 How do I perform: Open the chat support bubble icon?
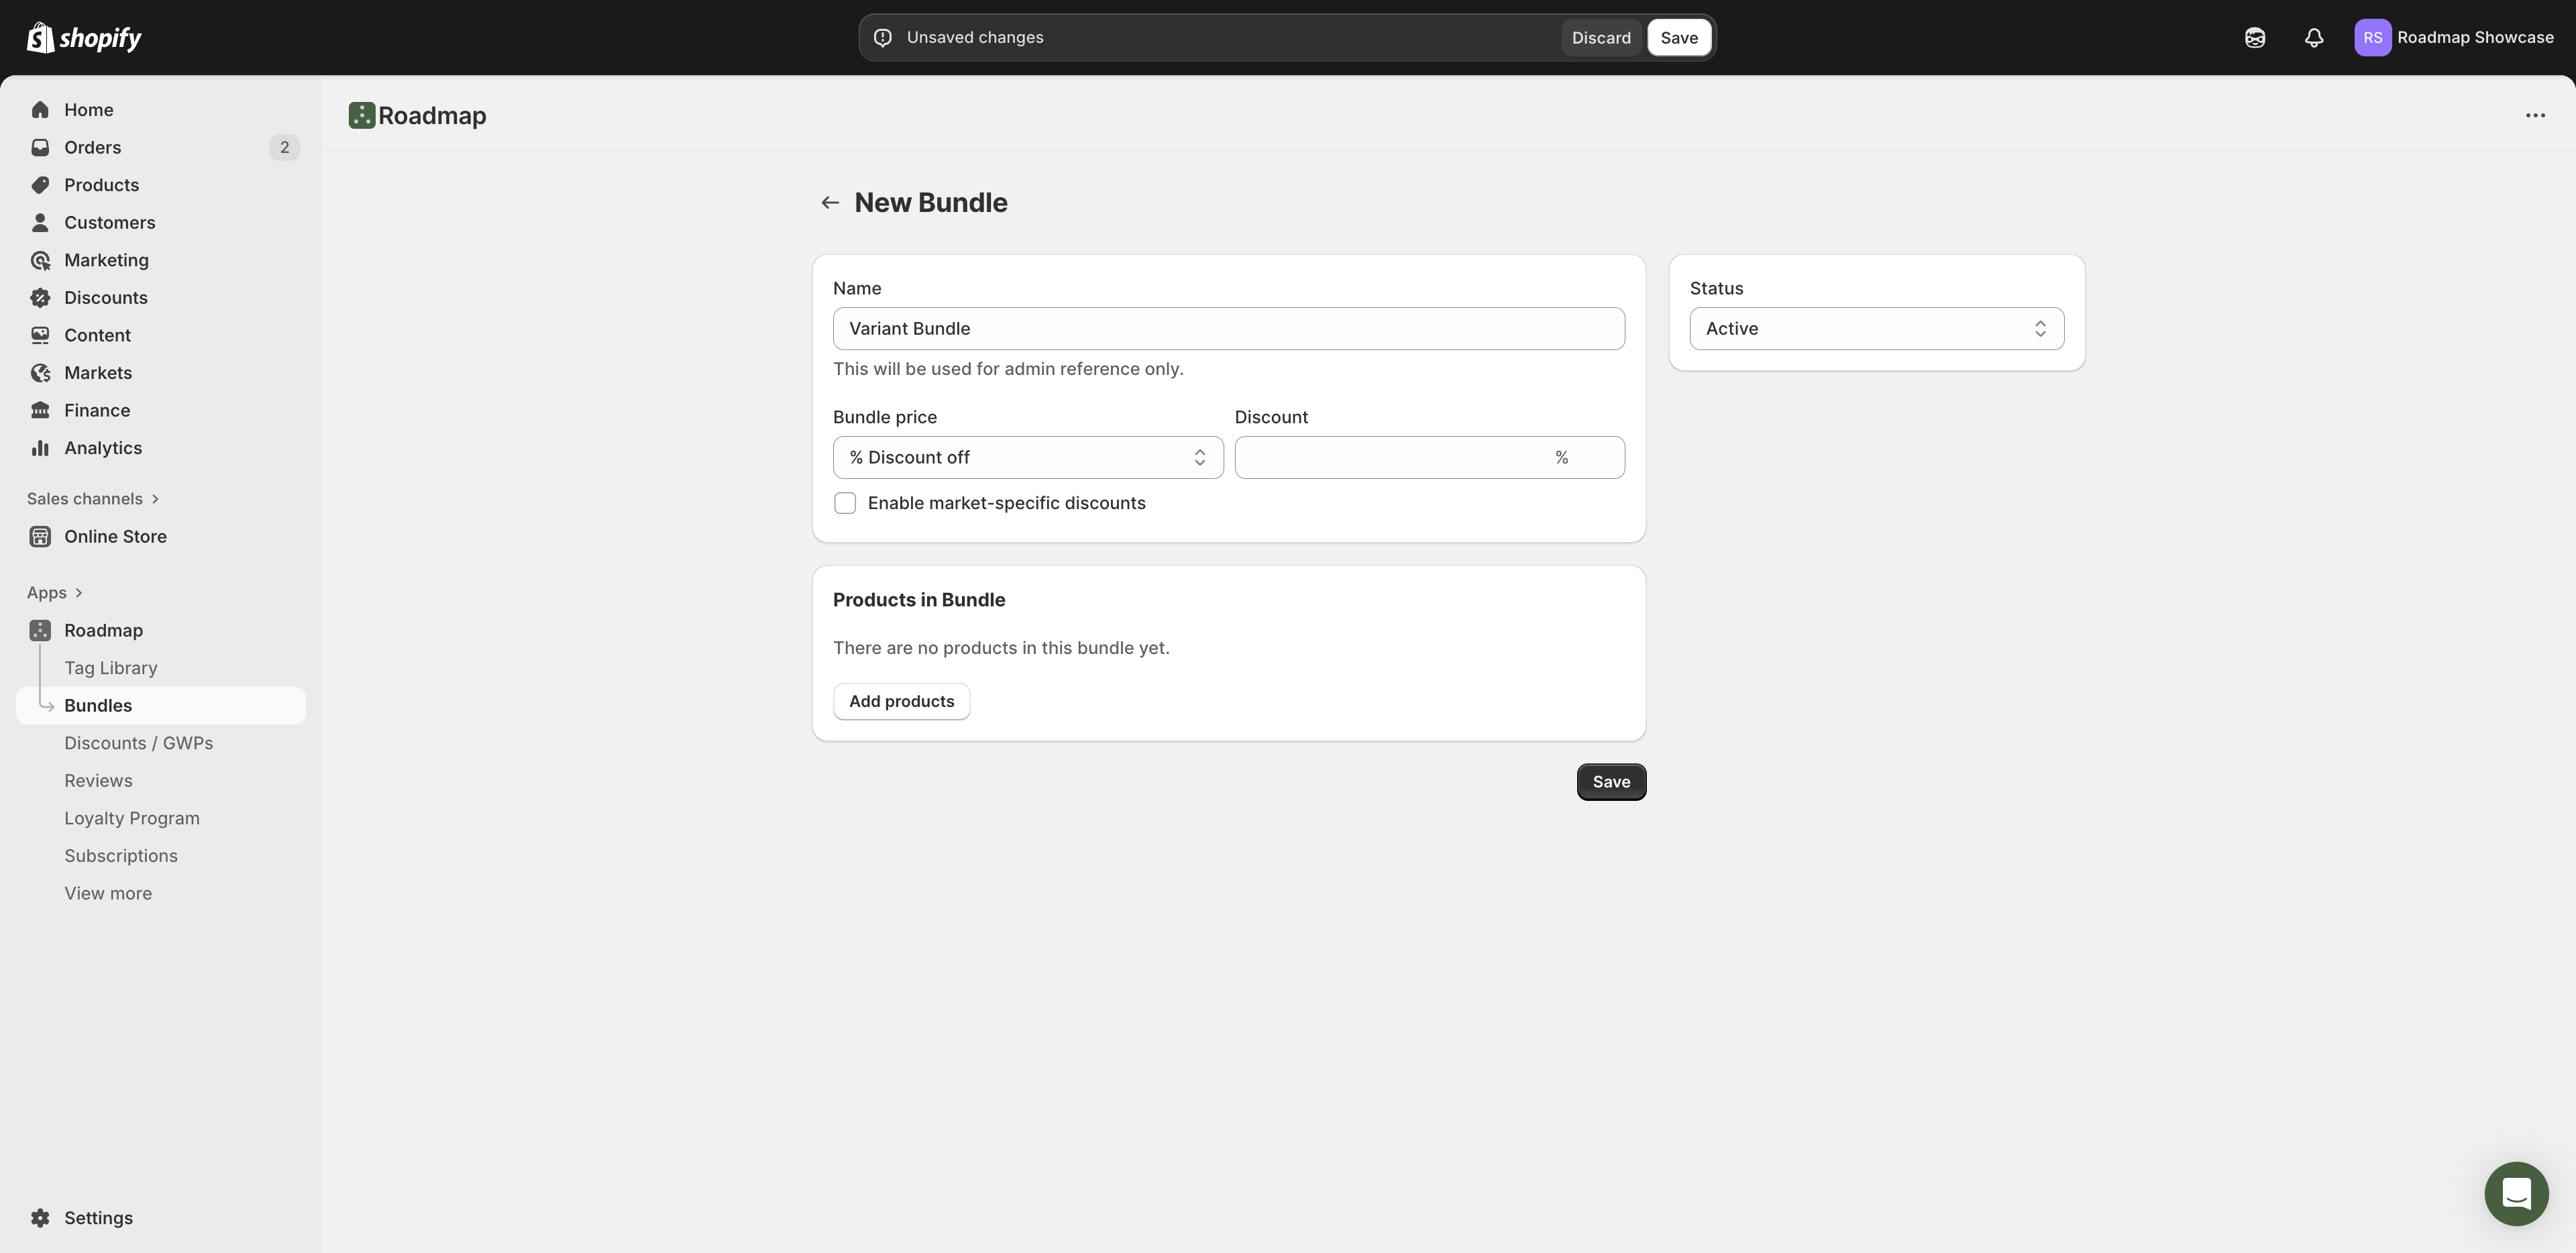pyautogui.click(x=2515, y=1193)
